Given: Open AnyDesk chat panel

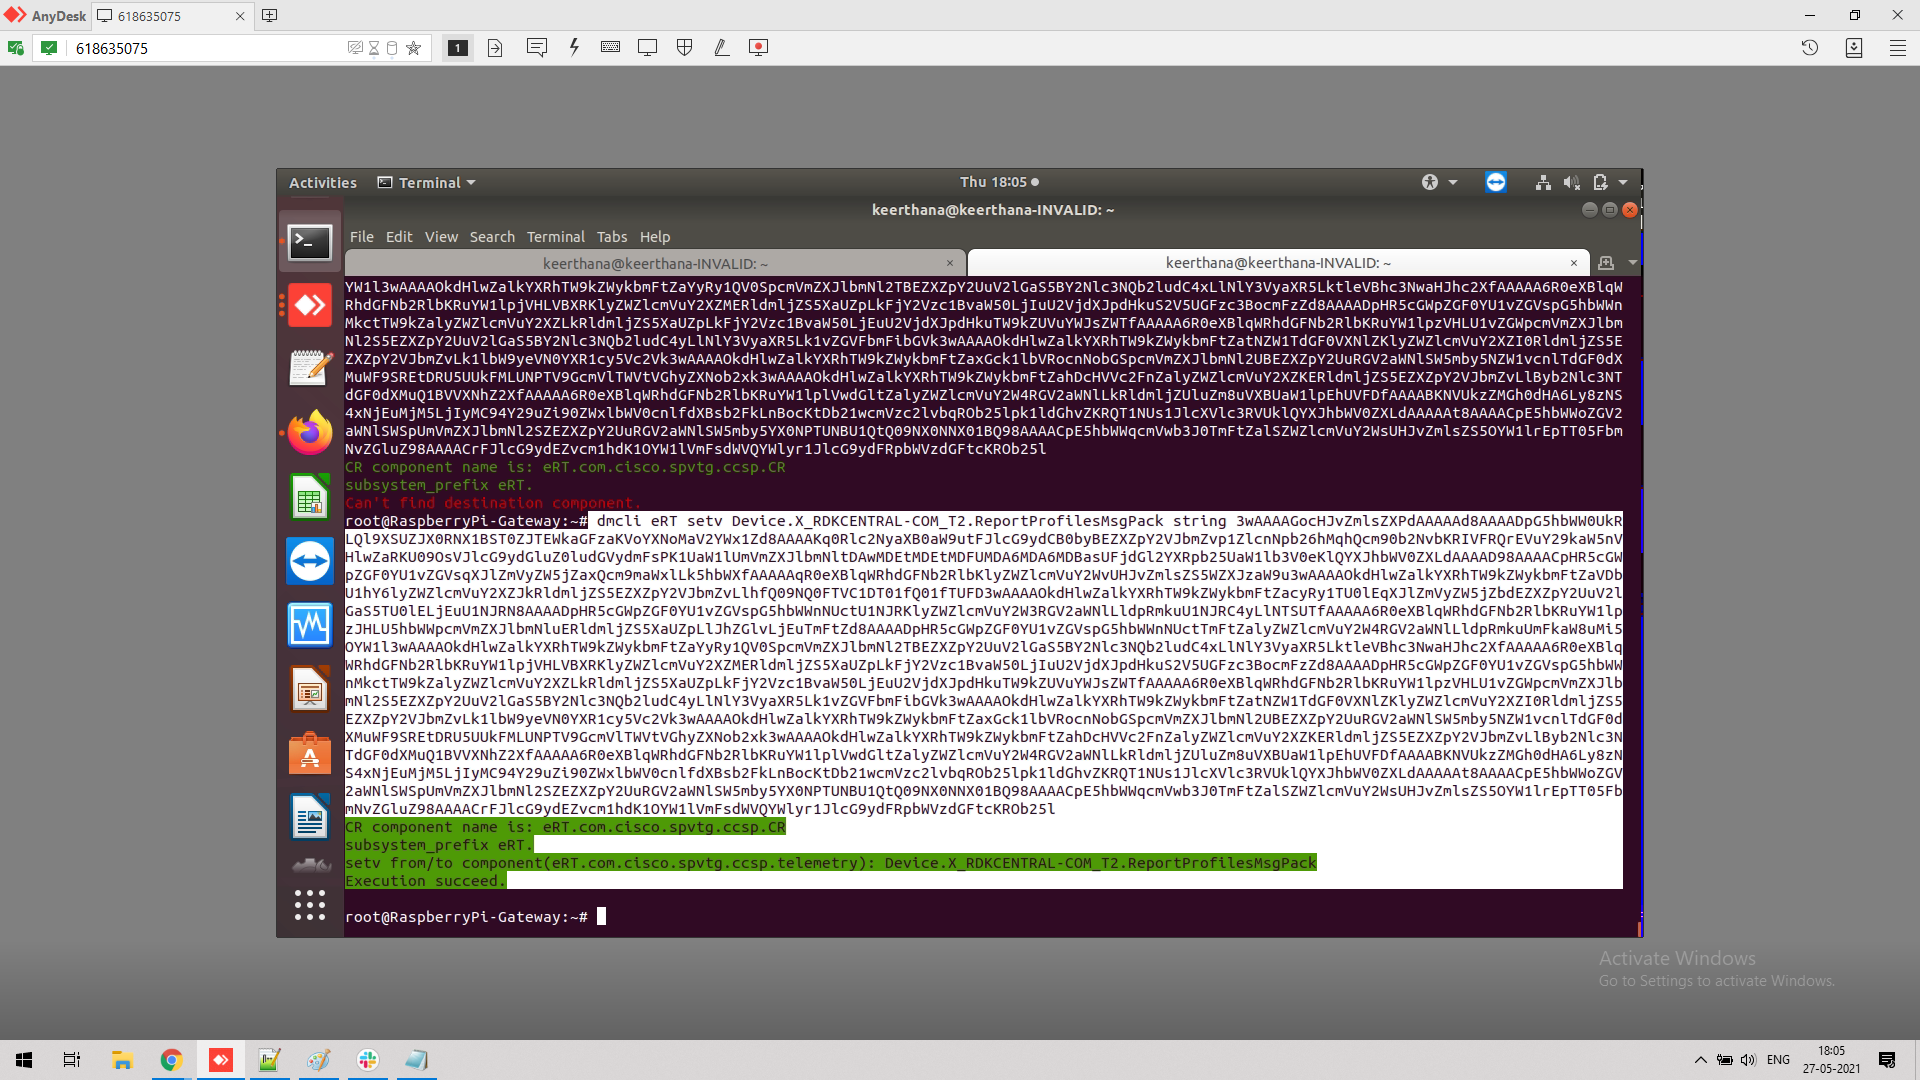Looking at the screenshot, I should [537, 48].
